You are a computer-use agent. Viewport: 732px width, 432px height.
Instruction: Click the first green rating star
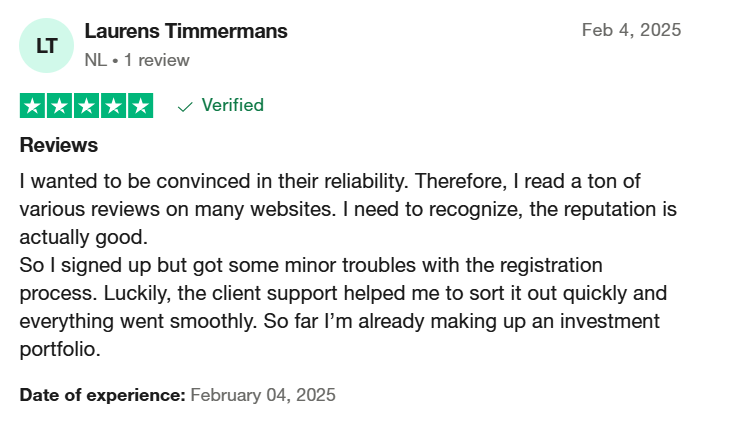[32, 106]
